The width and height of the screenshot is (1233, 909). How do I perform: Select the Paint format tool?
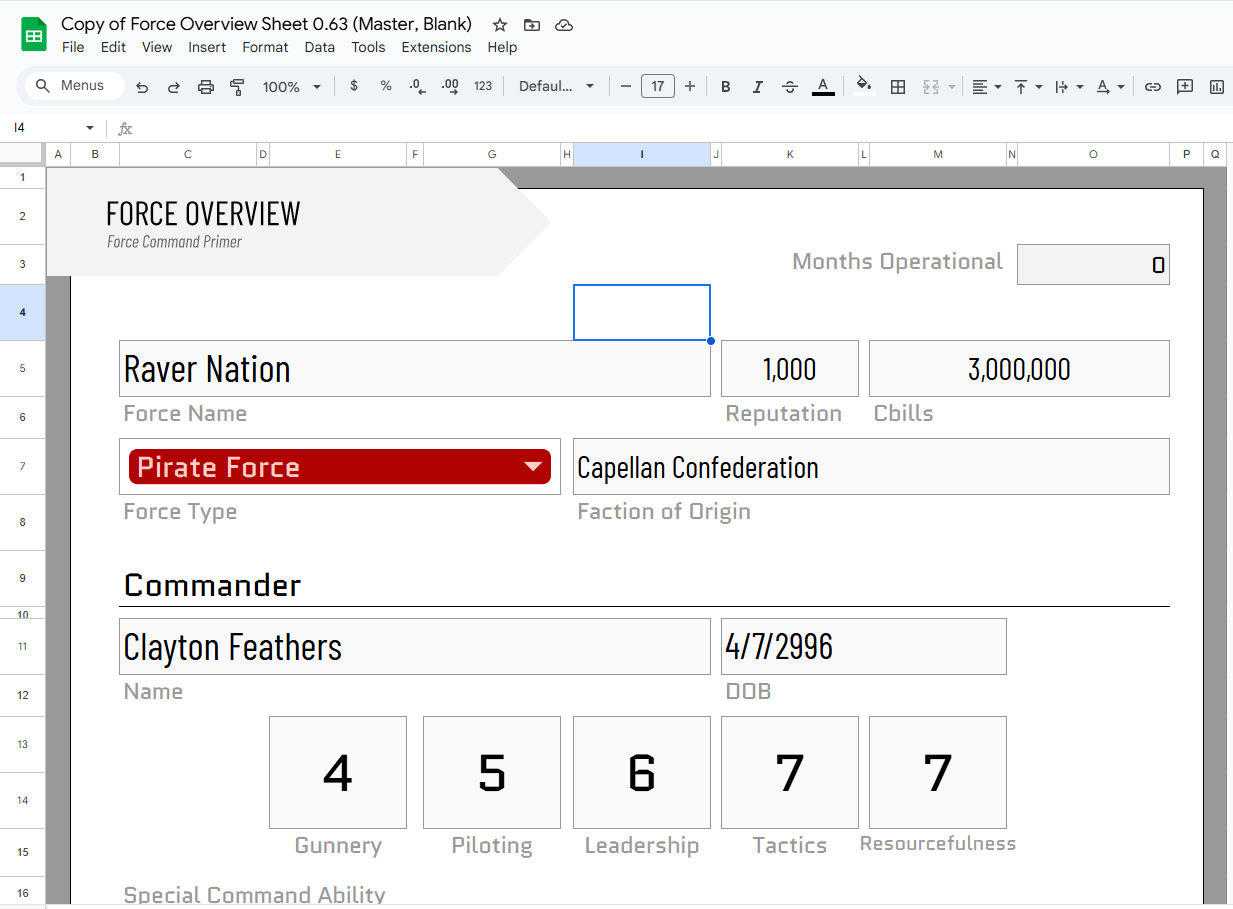237,87
